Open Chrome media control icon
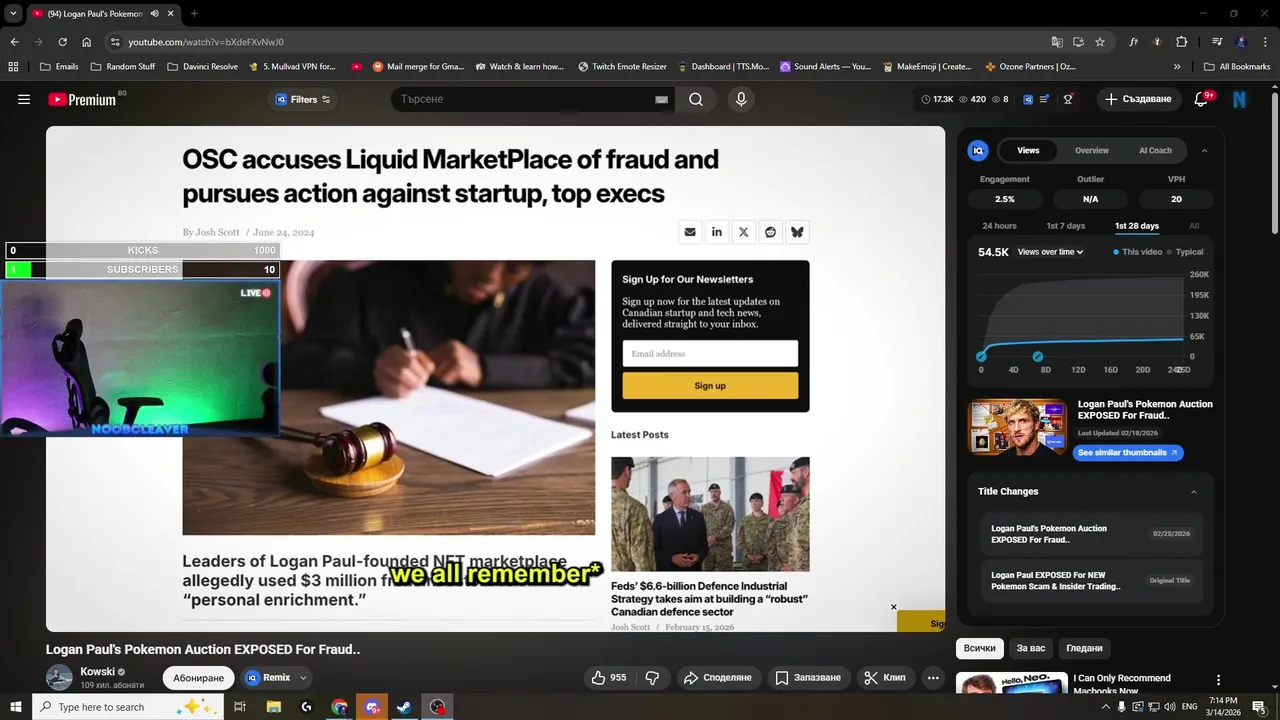This screenshot has width=1280, height=720. [1217, 42]
